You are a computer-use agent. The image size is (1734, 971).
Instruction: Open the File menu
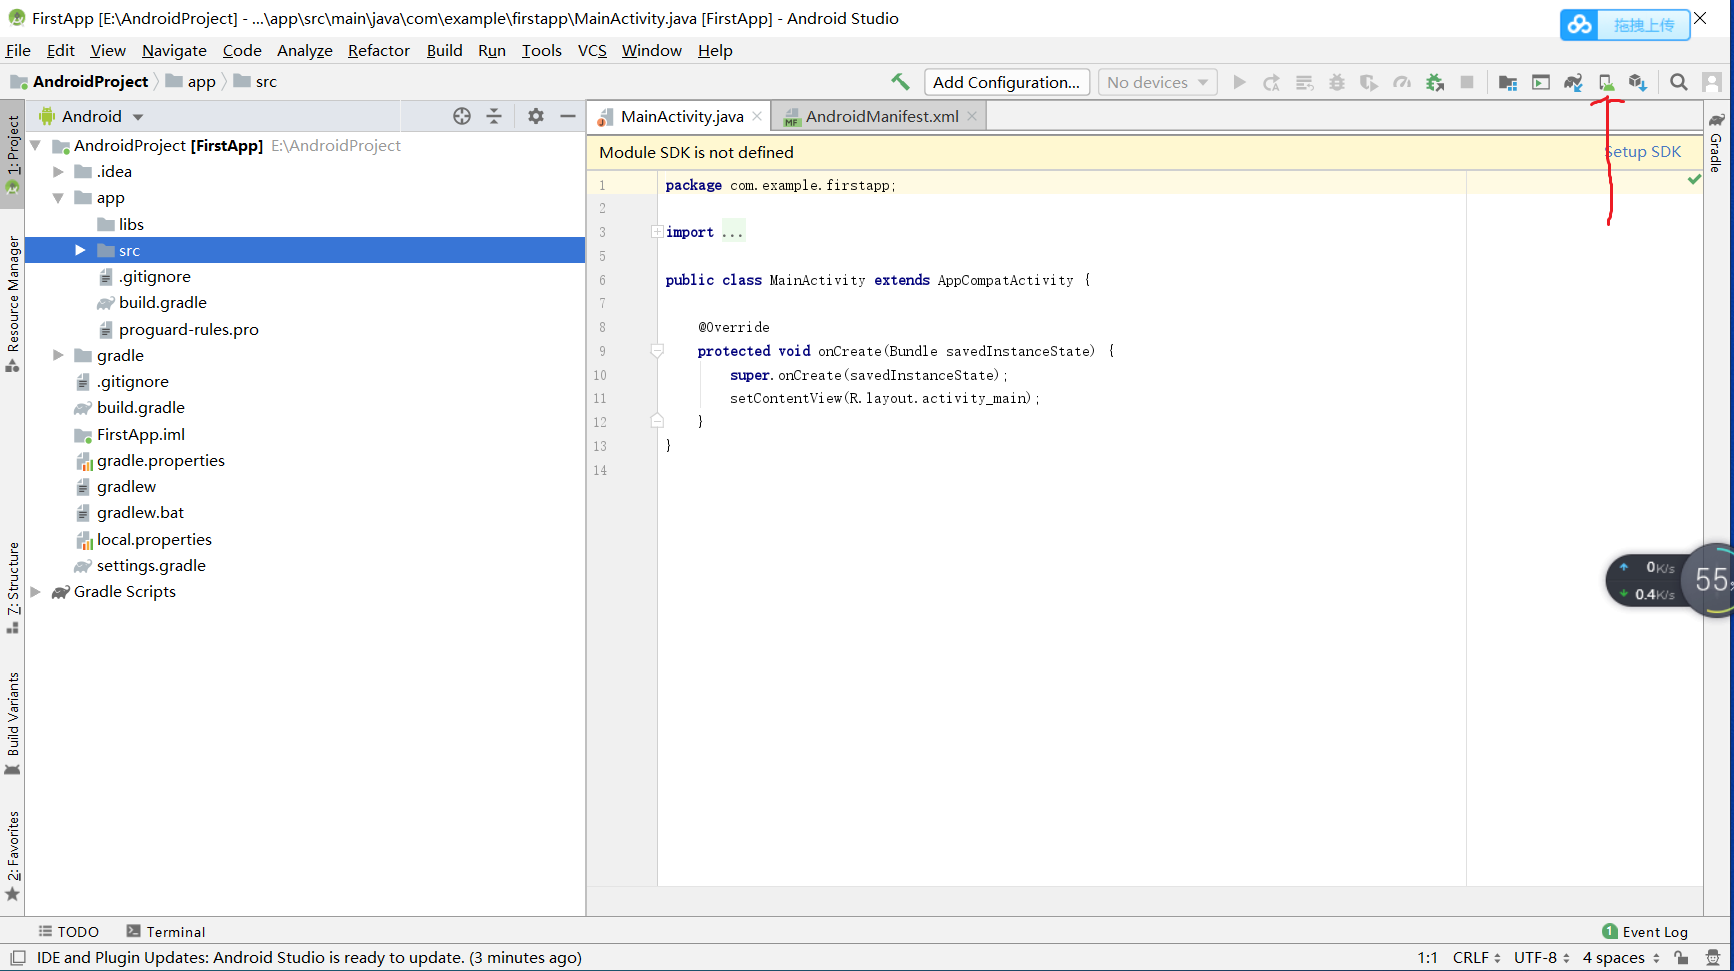(x=18, y=50)
